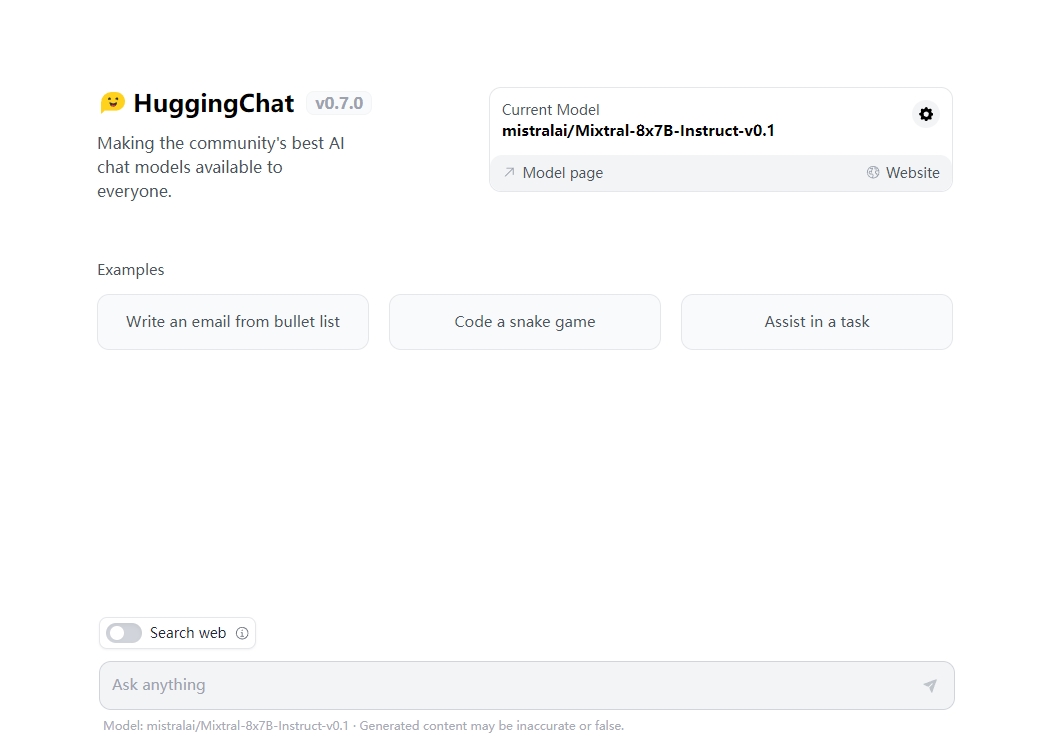Choose the 'Code a snake game' example

[525, 322]
